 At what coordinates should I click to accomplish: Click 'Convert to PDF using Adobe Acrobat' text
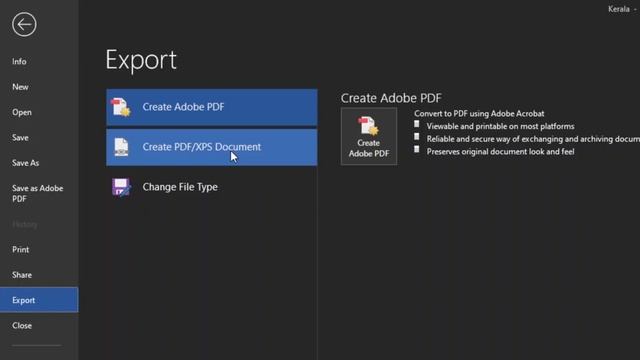click(479, 113)
